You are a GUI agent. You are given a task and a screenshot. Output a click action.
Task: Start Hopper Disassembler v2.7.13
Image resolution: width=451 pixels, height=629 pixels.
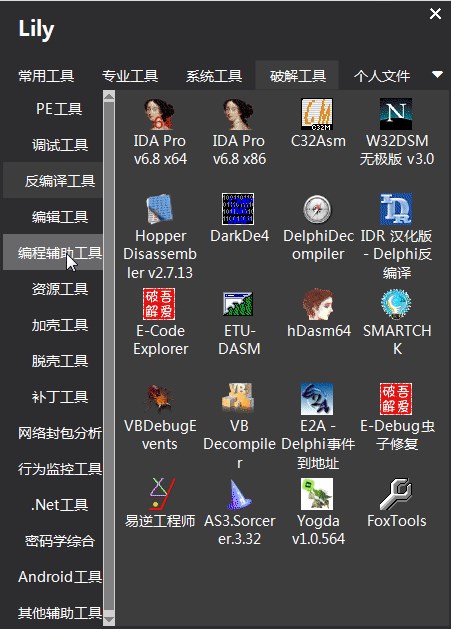(160, 237)
